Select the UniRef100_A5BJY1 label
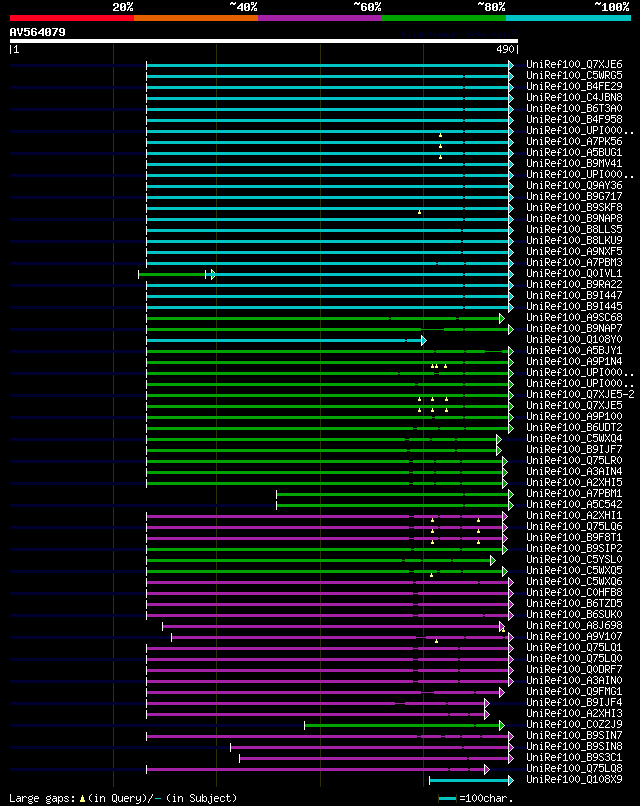The height and width of the screenshot is (806, 640). (x=574, y=351)
